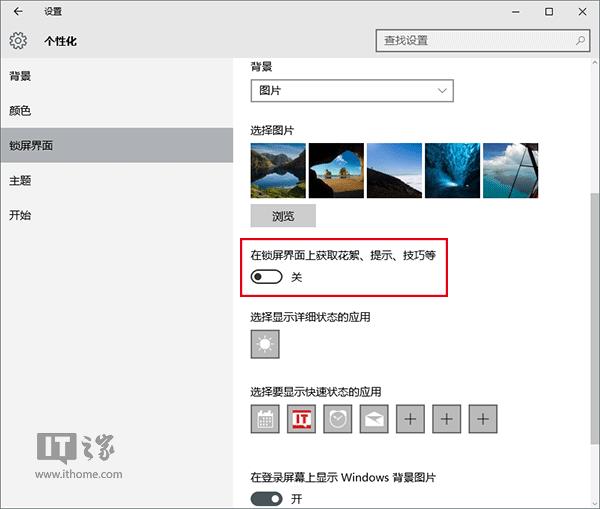Choose the Alarm clock quick status icon
The image size is (600, 509).
[x=339, y=420]
